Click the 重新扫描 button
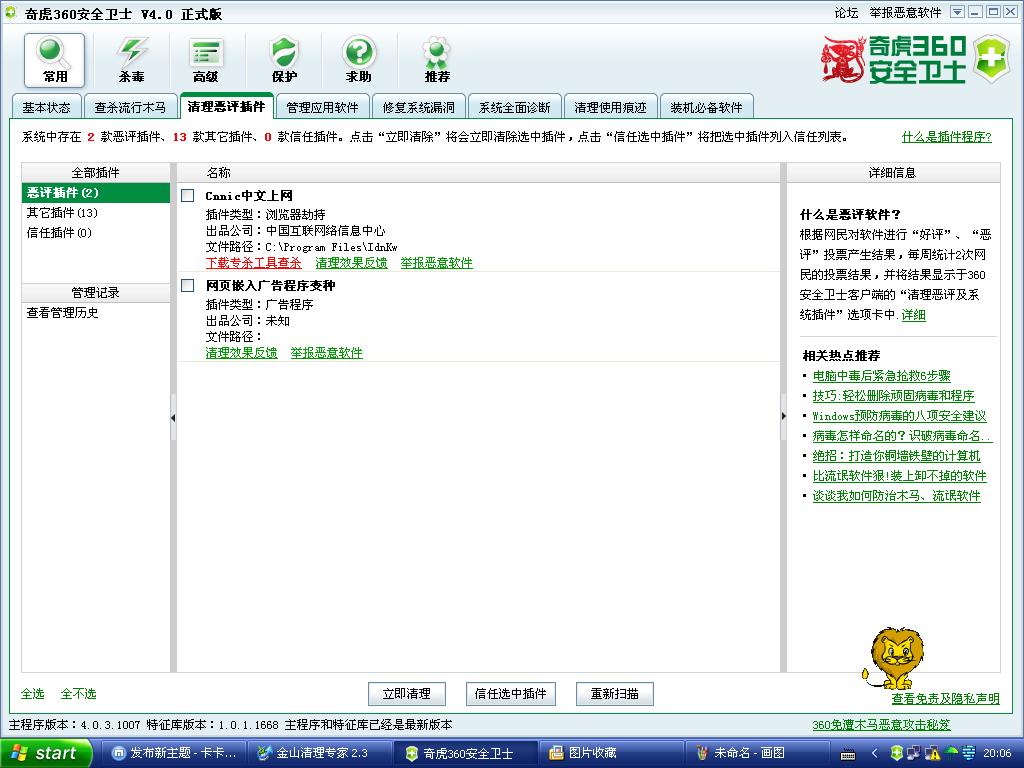 tap(615, 694)
